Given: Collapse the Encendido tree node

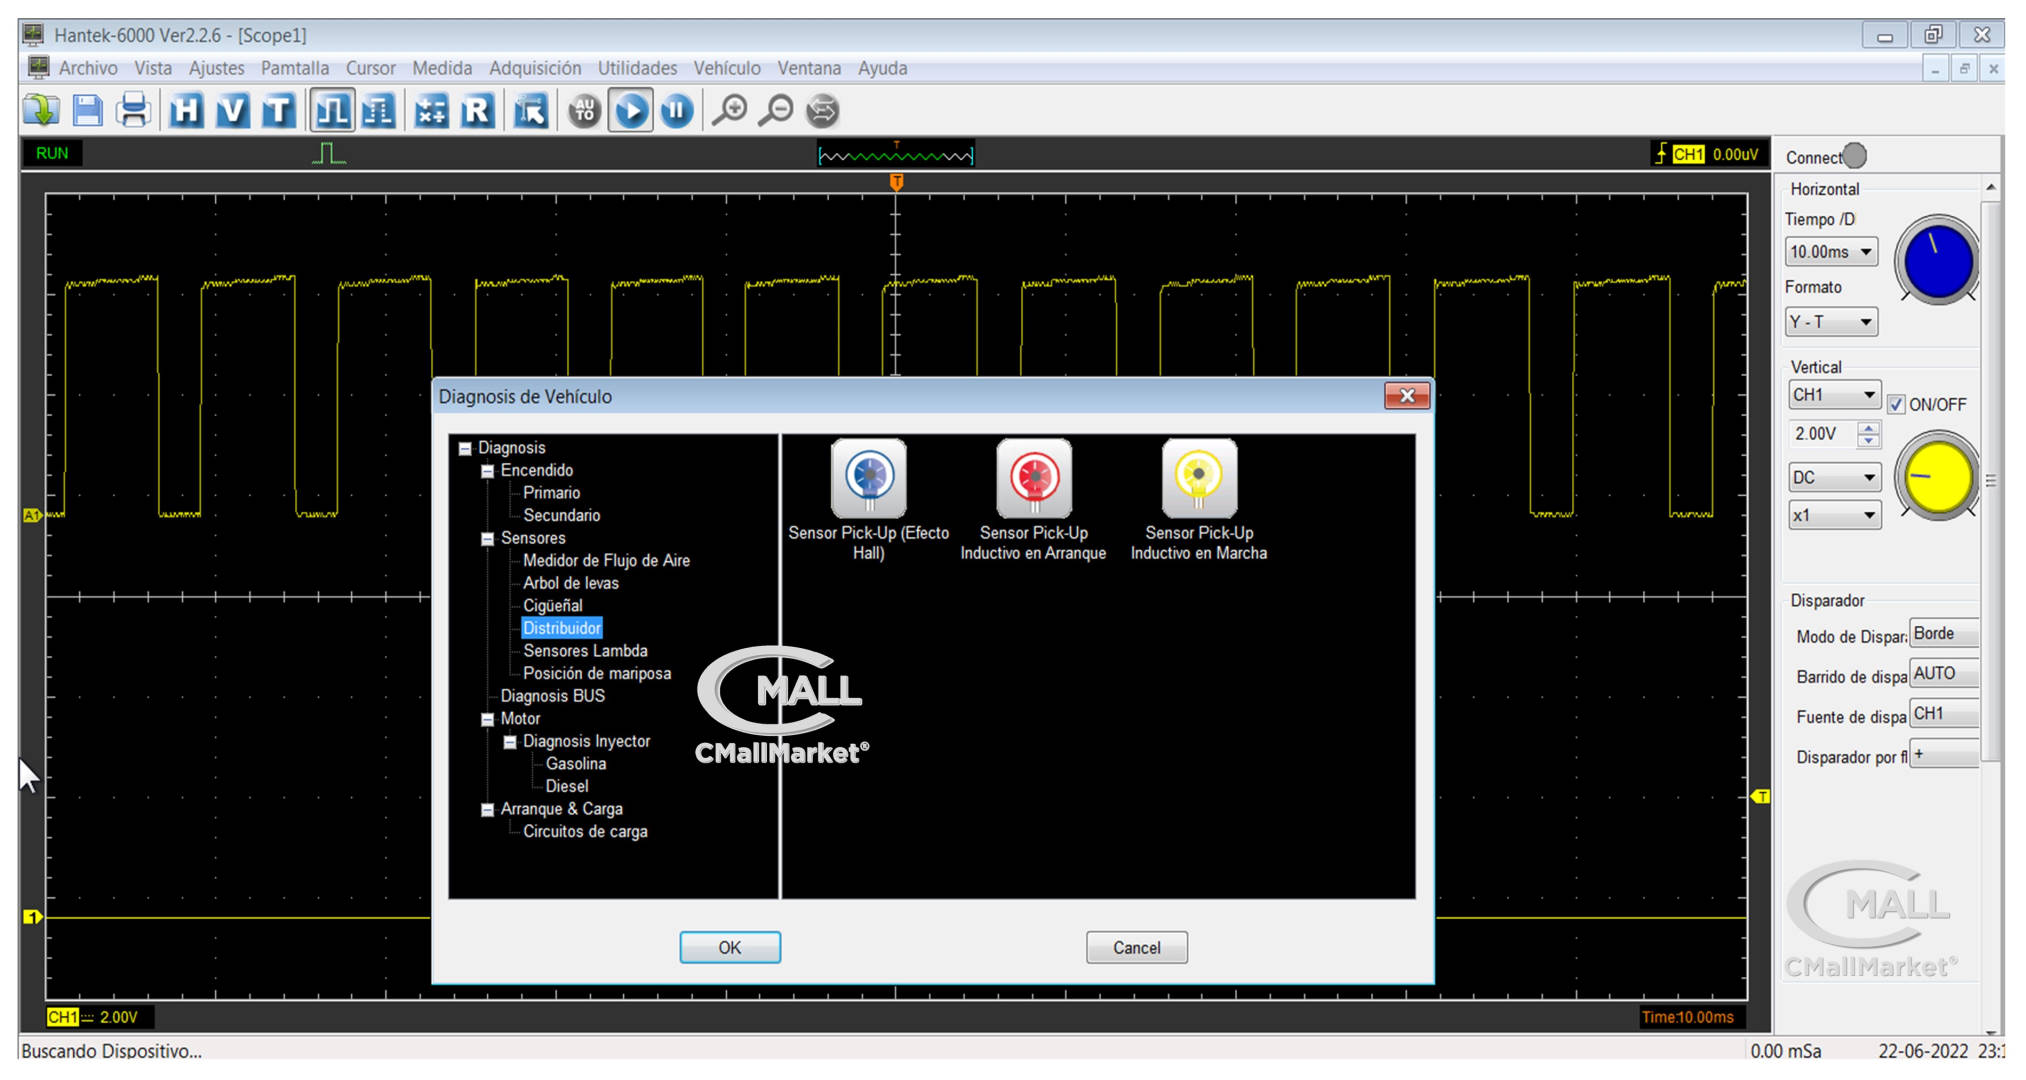Looking at the screenshot, I should [487, 471].
